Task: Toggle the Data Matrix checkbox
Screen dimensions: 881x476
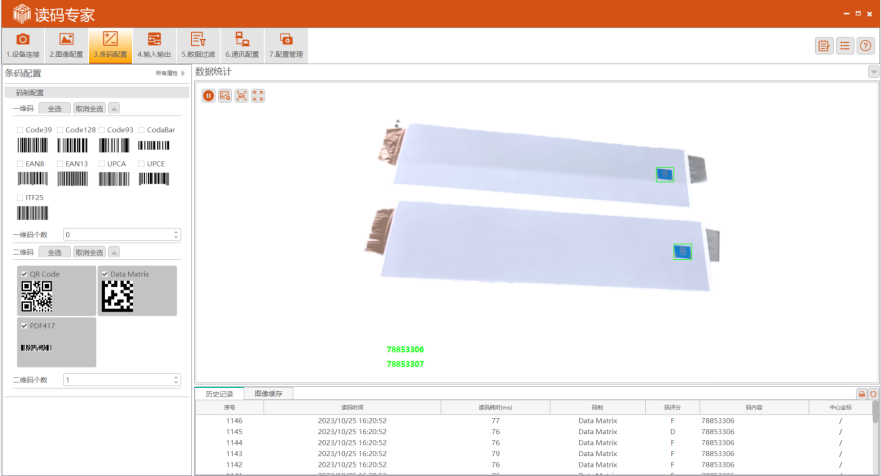Action: [x=105, y=274]
